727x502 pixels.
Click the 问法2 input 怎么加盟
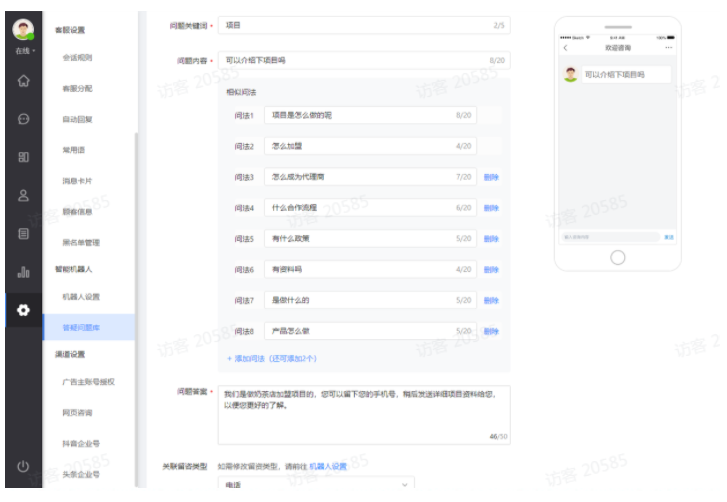click(x=370, y=146)
